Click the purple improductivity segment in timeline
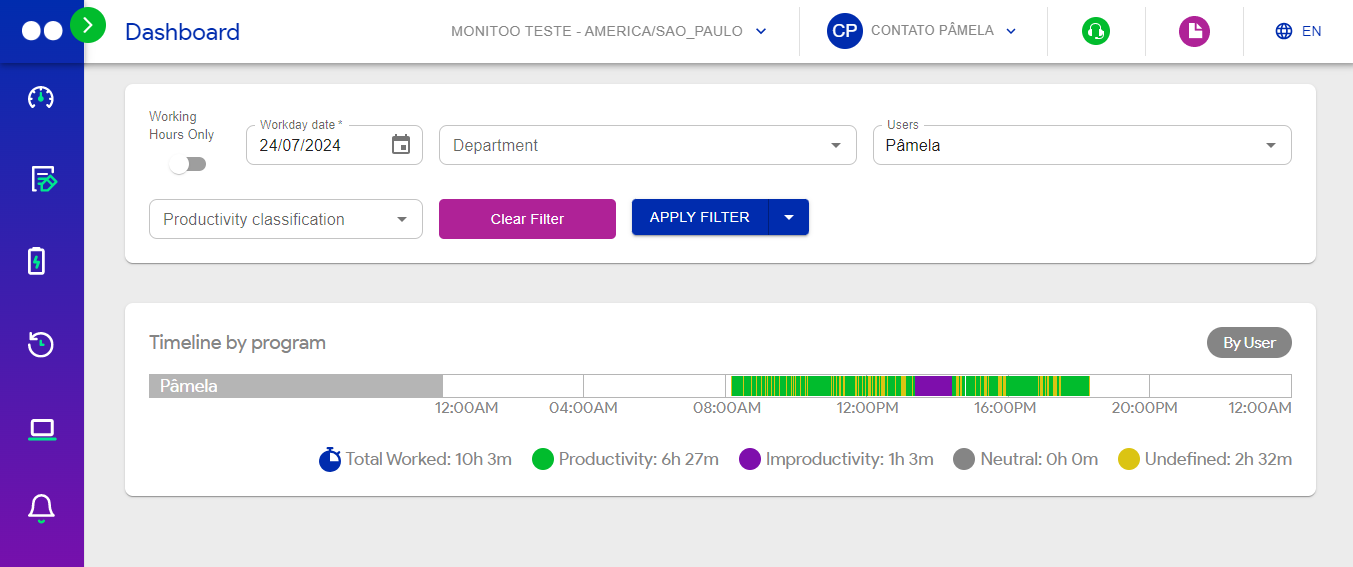Image resolution: width=1353 pixels, height=567 pixels. pos(933,386)
